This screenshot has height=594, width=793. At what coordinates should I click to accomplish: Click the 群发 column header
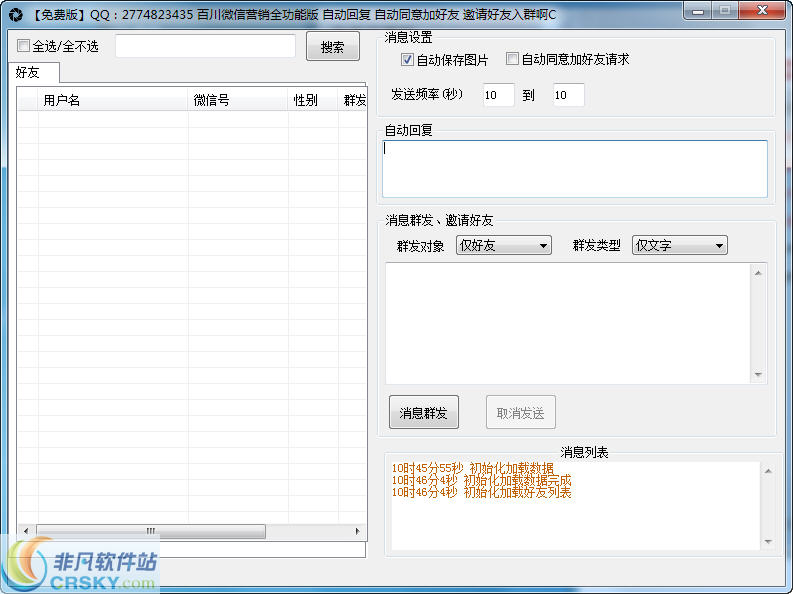click(x=353, y=100)
